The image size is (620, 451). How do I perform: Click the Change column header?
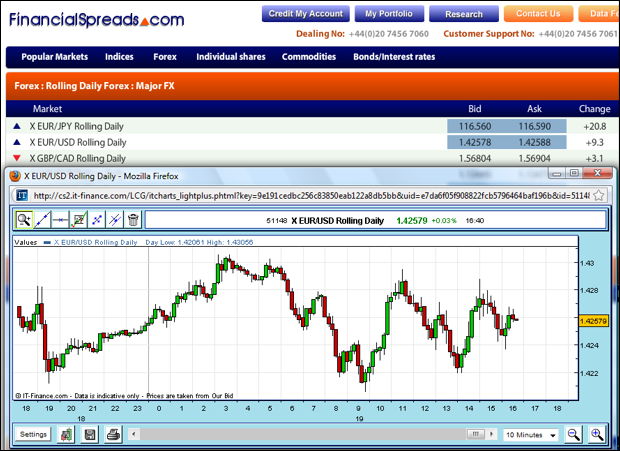pos(595,109)
